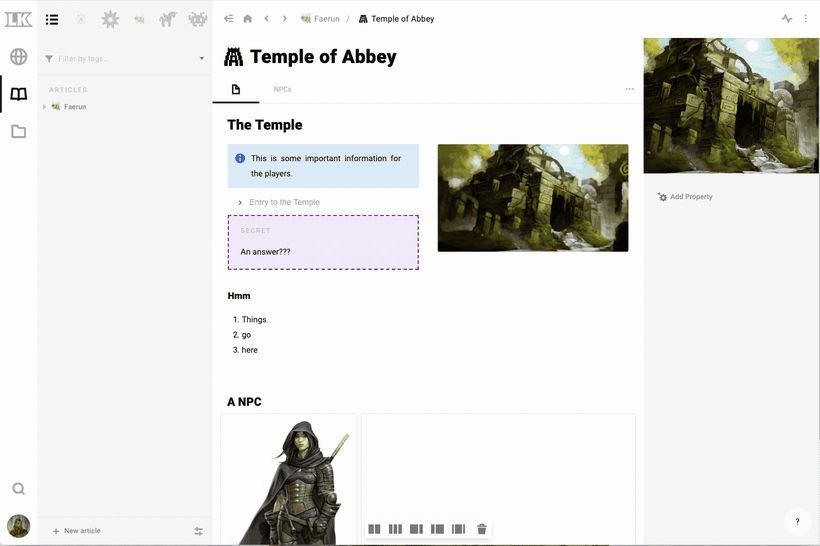Open search with the magnifier icon
Image resolution: width=820 pixels, height=546 pixels.
pyautogui.click(x=18, y=488)
